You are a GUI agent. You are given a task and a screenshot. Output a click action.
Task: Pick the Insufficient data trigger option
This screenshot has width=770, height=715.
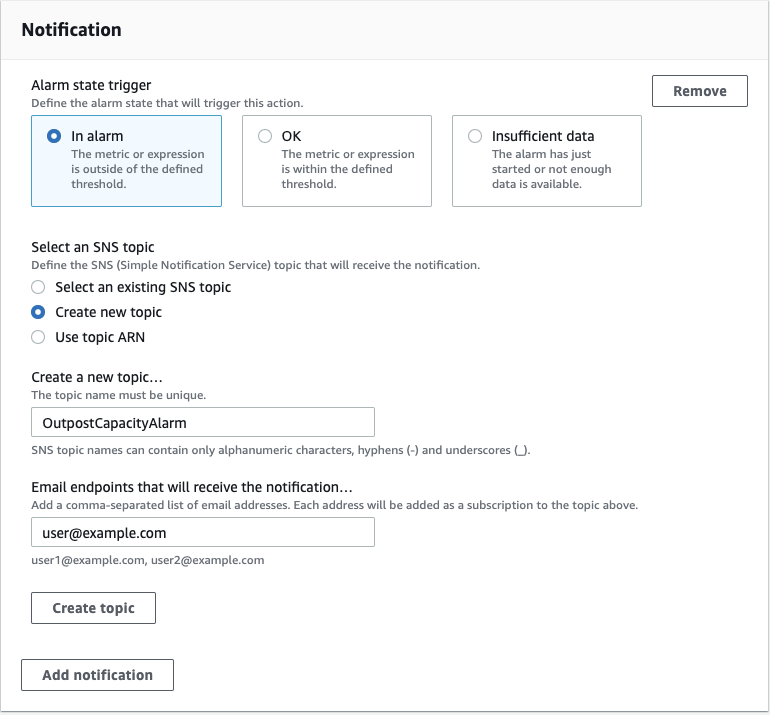click(475, 136)
